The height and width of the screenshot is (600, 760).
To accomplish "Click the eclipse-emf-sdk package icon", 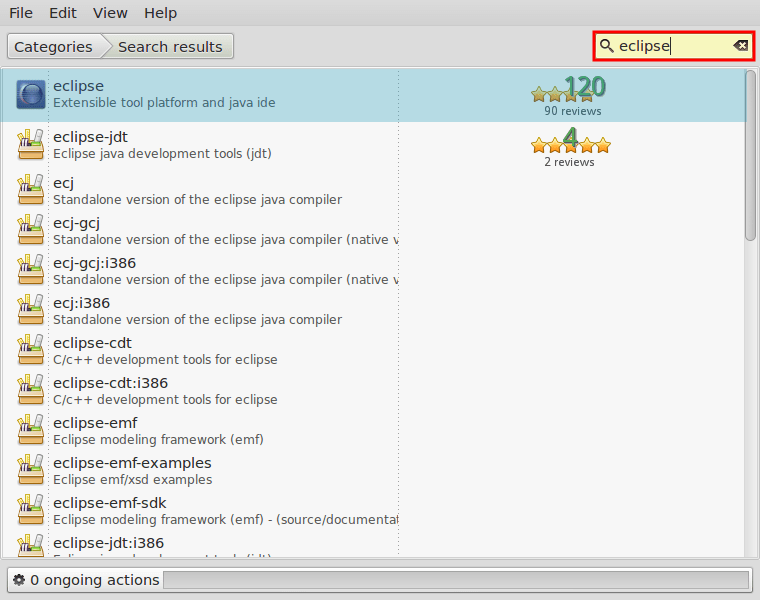I will (x=31, y=510).
